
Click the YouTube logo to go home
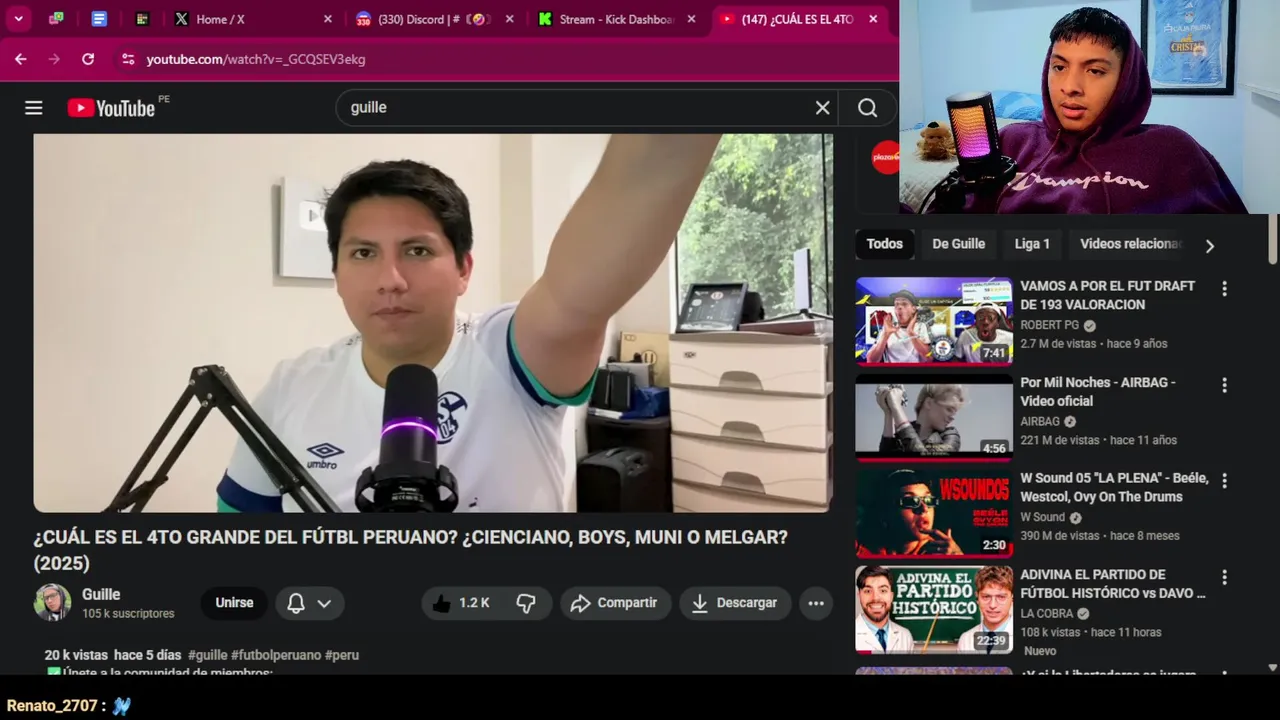tap(111, 108)
